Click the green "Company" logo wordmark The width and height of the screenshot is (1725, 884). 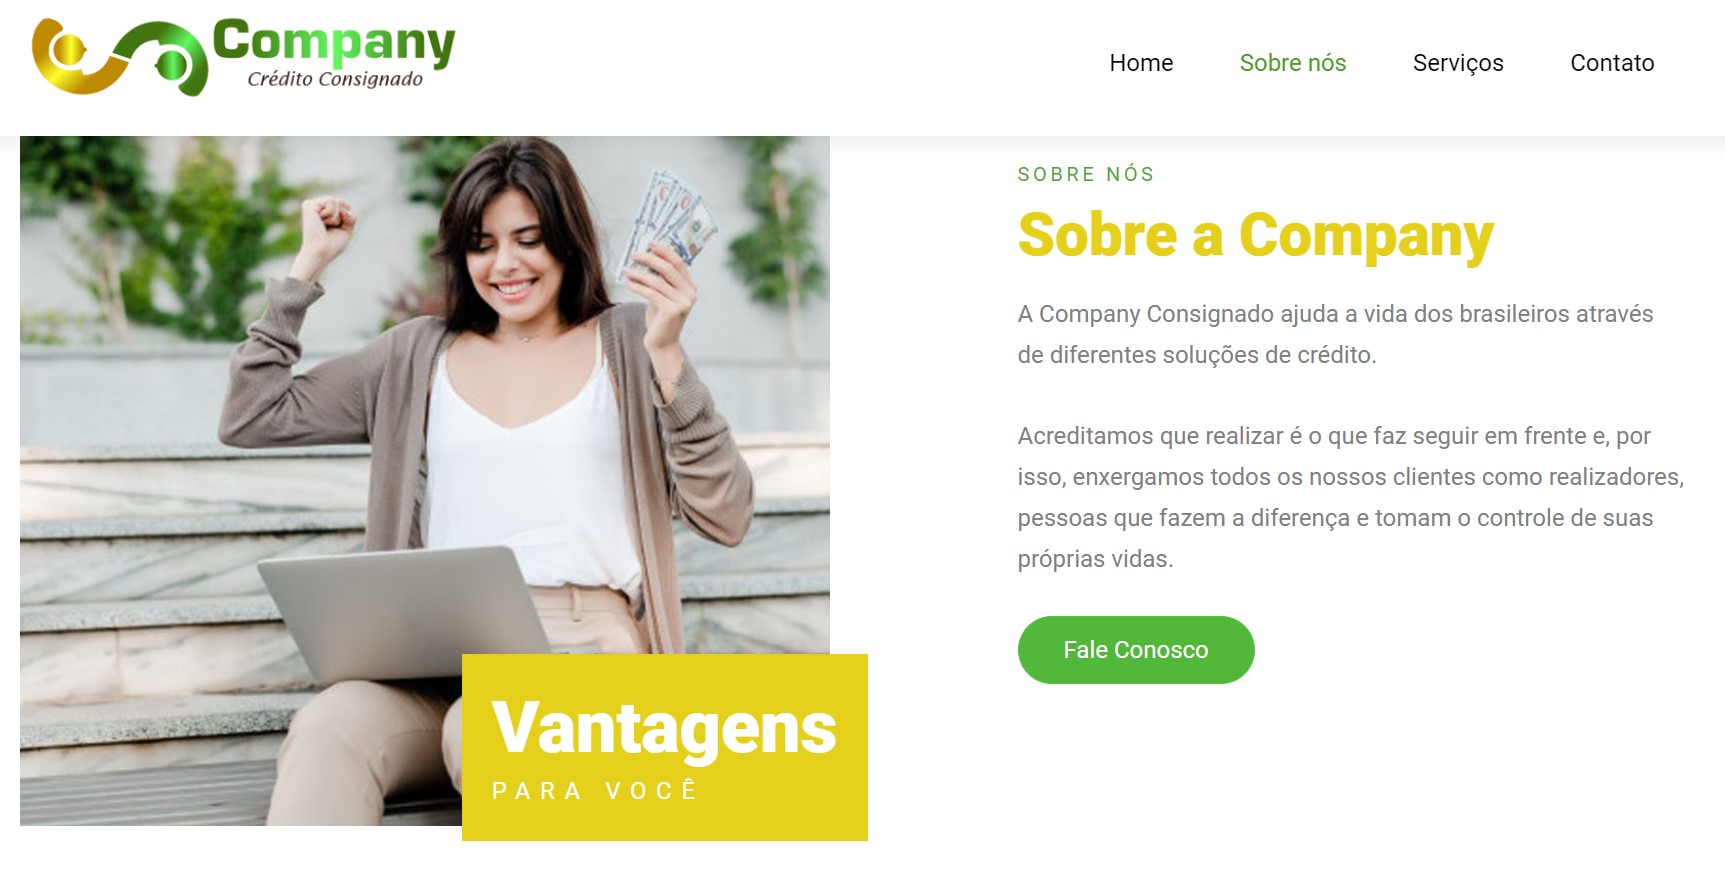(334, 43)
